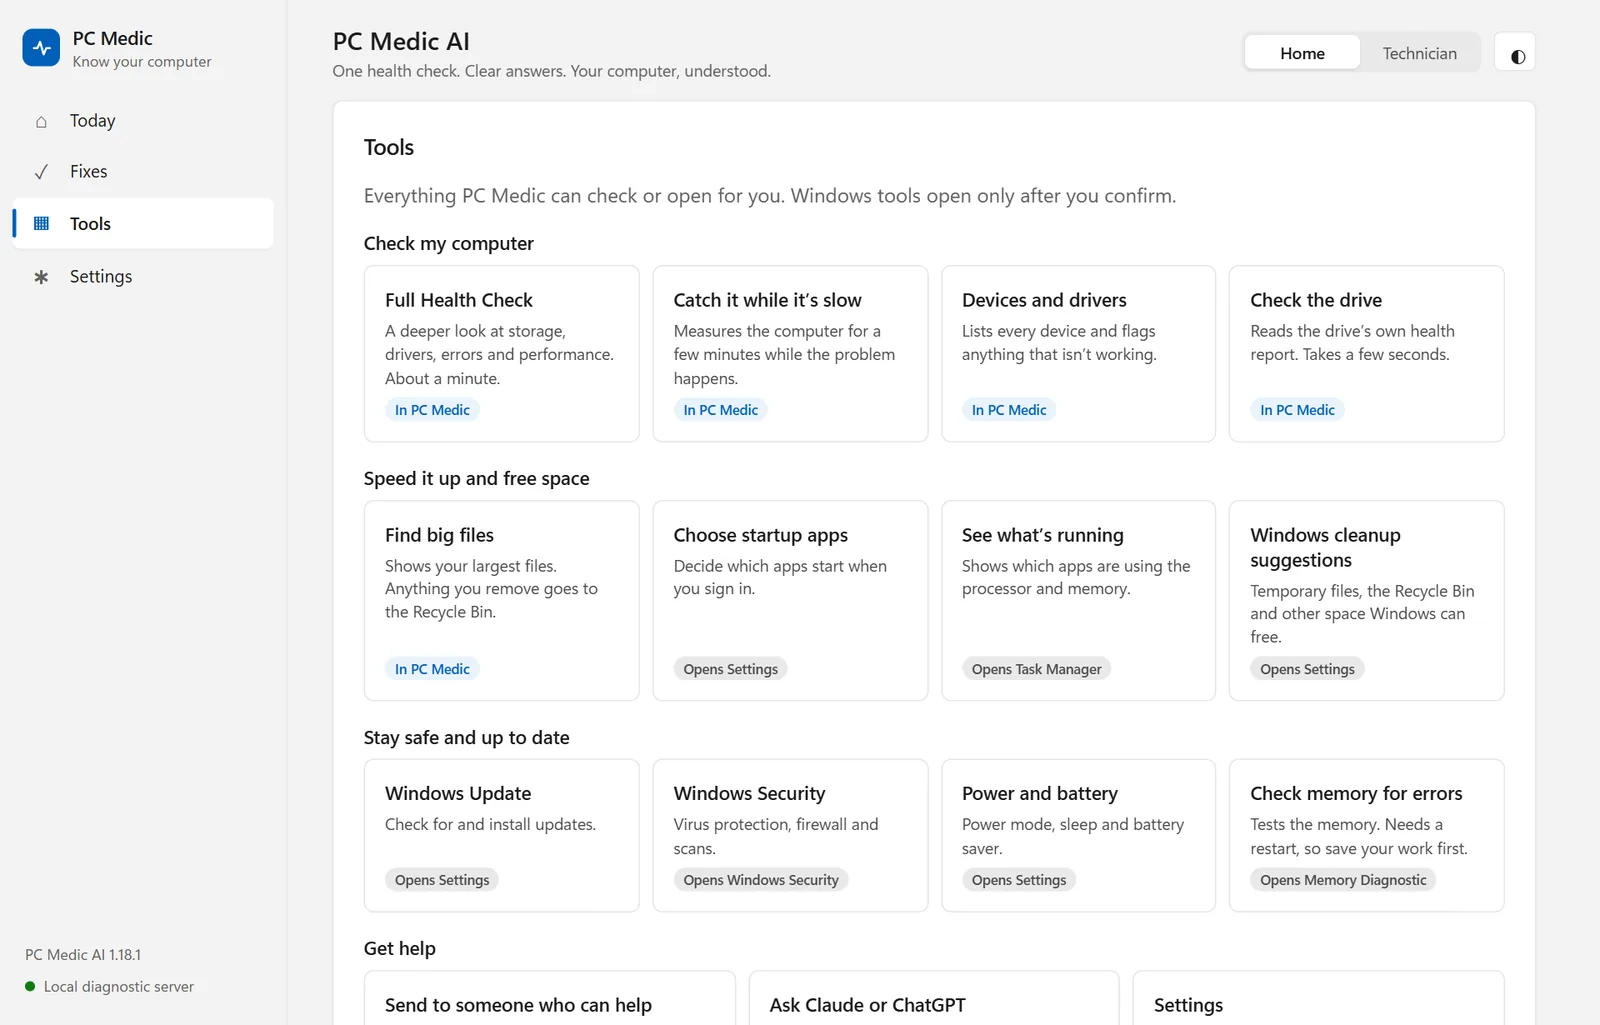Open Send to someone who can help
The width and height of the screenshot is (1600, 1025).
point(549,998)
